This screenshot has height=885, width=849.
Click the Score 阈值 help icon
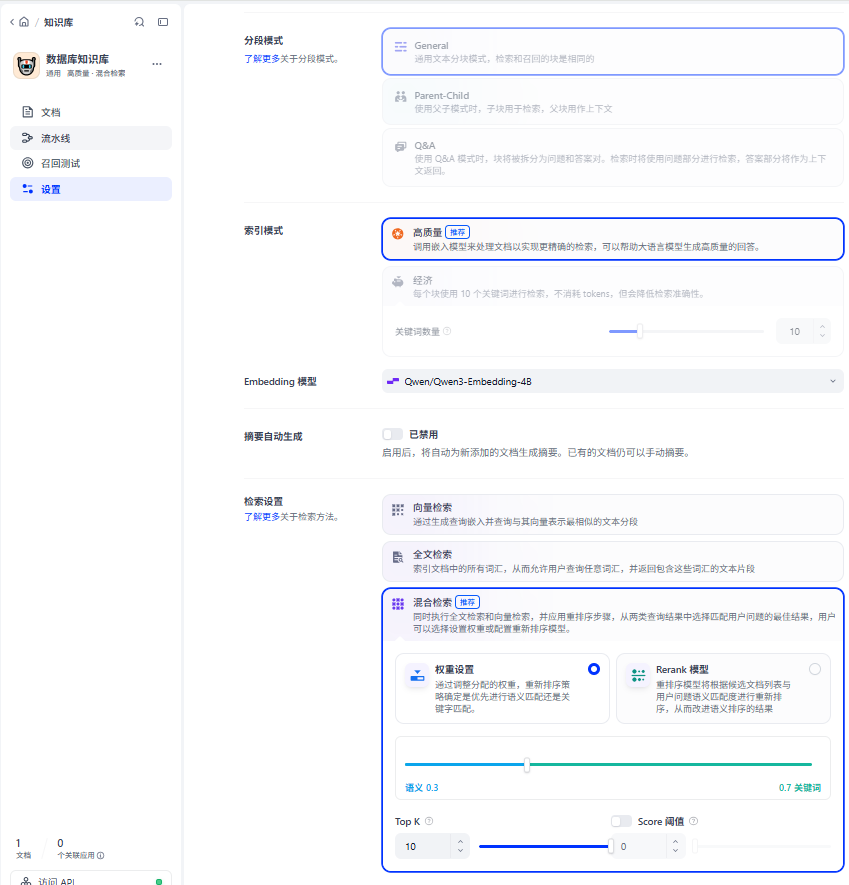pos(694,821)
